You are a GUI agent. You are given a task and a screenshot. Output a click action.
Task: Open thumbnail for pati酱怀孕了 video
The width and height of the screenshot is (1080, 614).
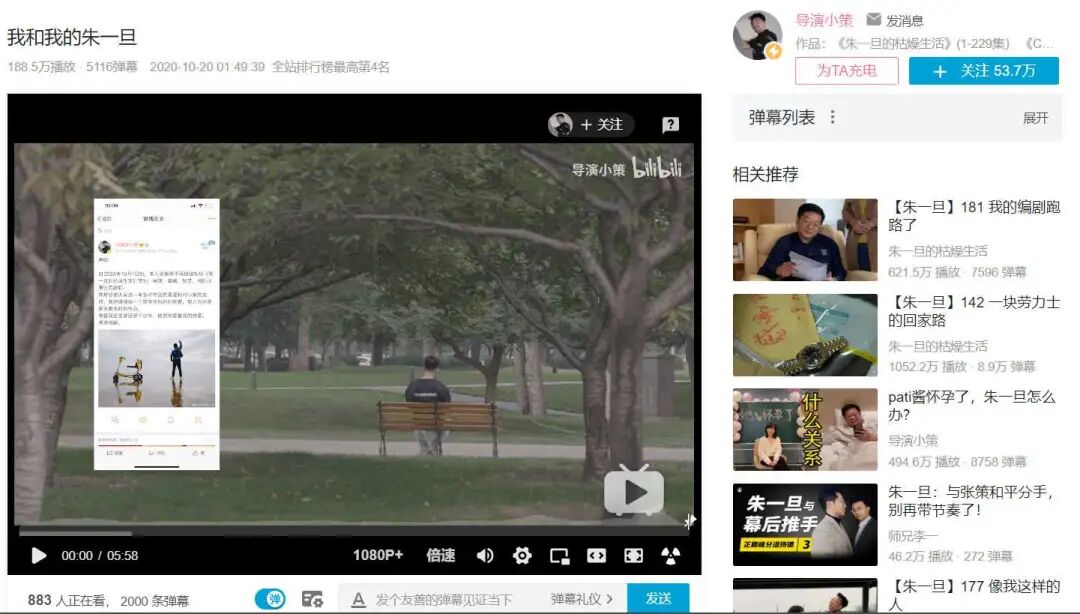(805, 429)
